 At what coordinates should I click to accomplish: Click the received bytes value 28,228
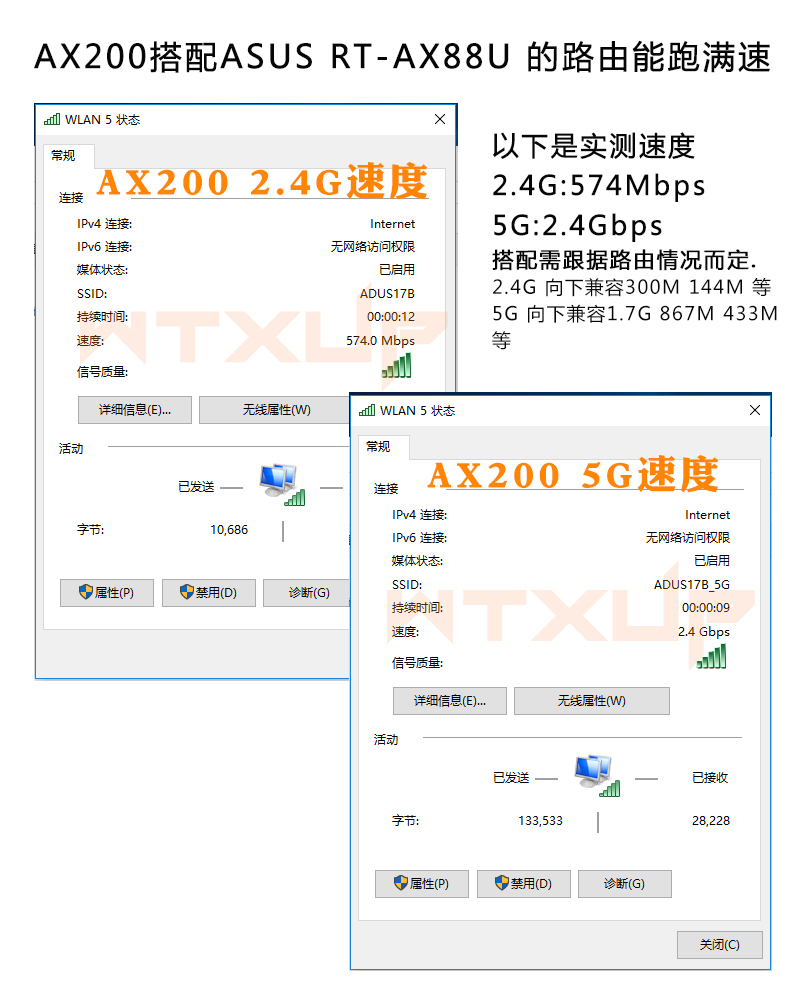pyautogui.click(x=711, y=821)
